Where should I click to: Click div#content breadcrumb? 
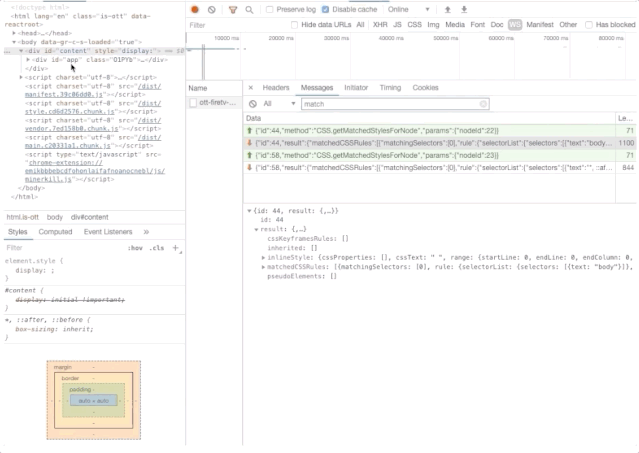click(x=90, y=217)
